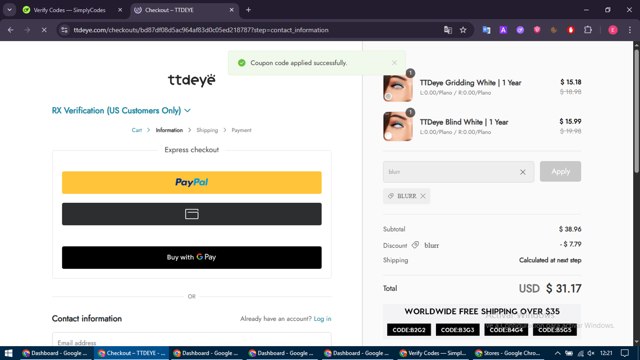
Task: Click CODE:B3G3 promo button
Action: (458, 330)
